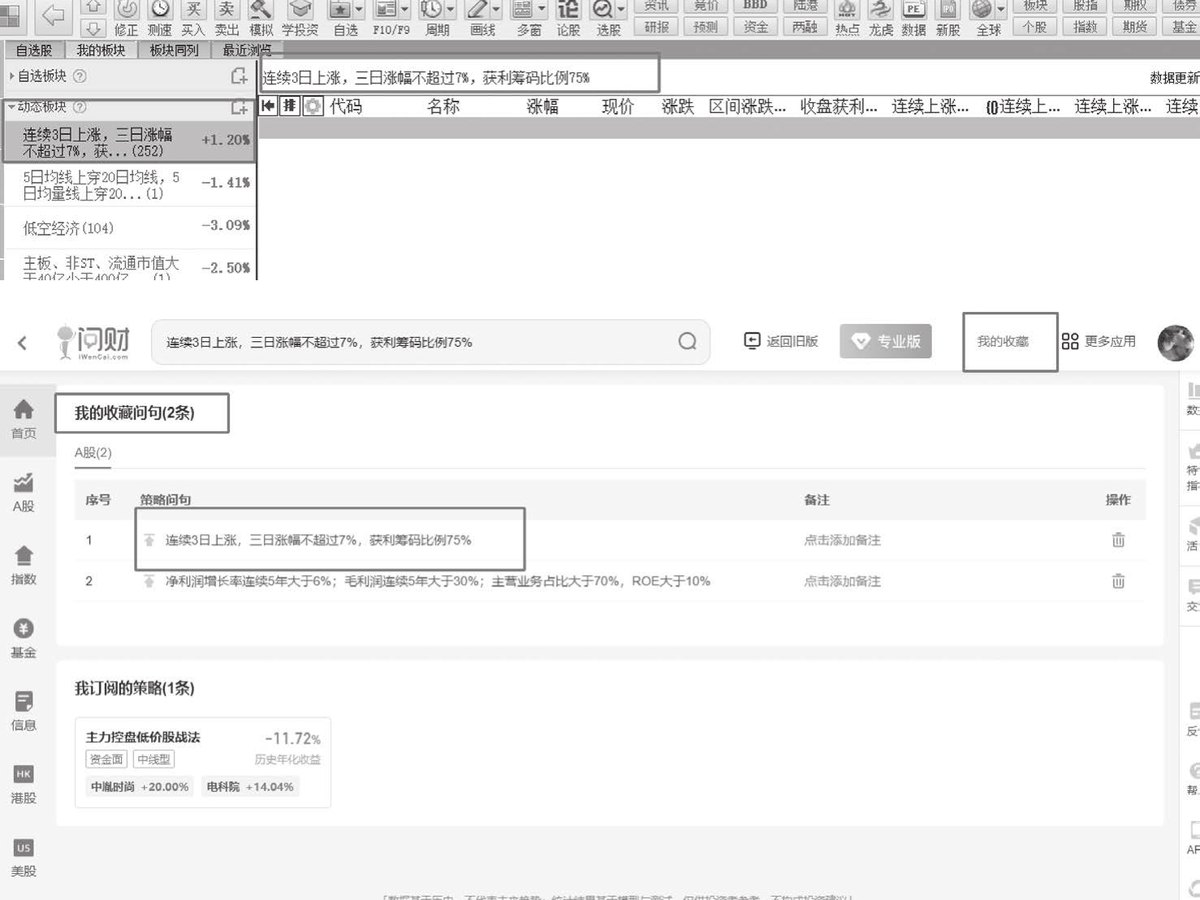Screen dimensions: 1200x900
Task: Open 基金 in the left sidebar
Action: 24,638
